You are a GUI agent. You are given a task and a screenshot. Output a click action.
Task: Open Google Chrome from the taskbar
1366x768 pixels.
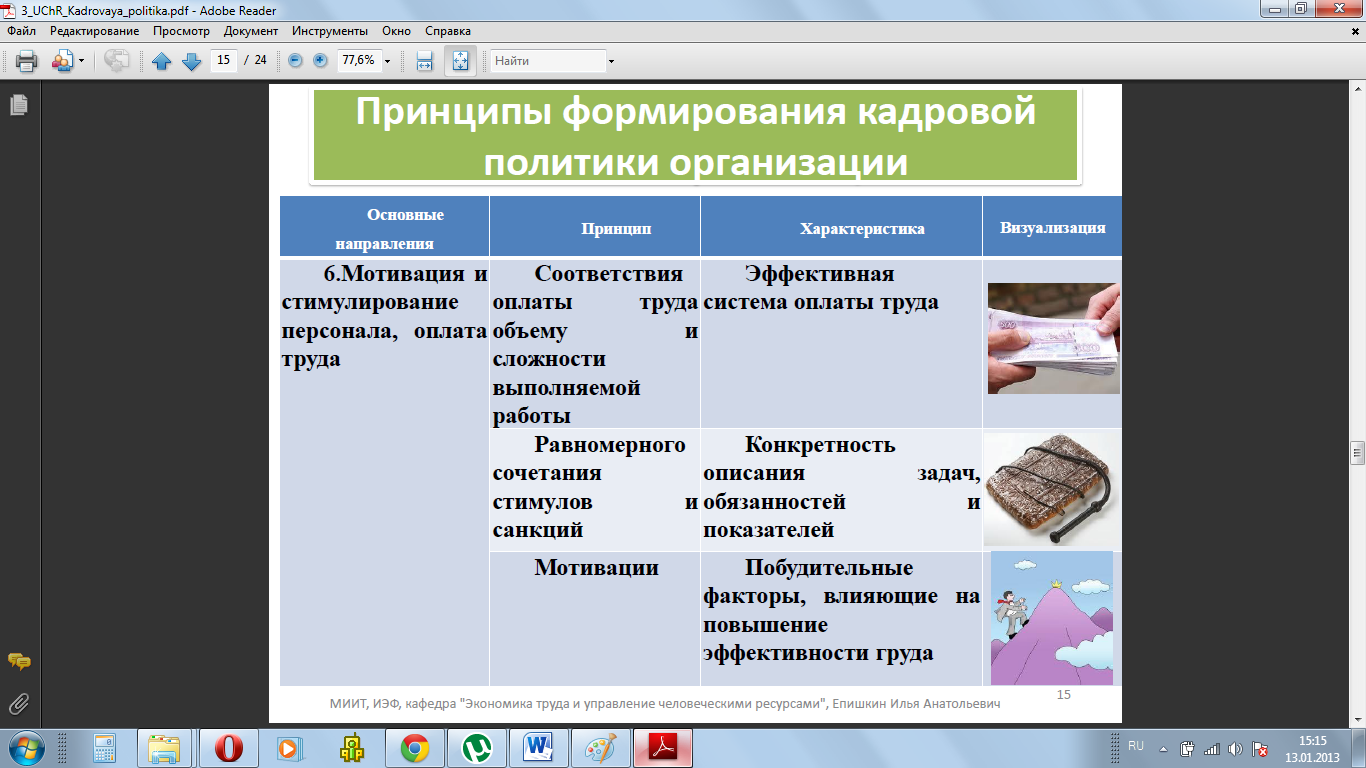coord(415,748)
